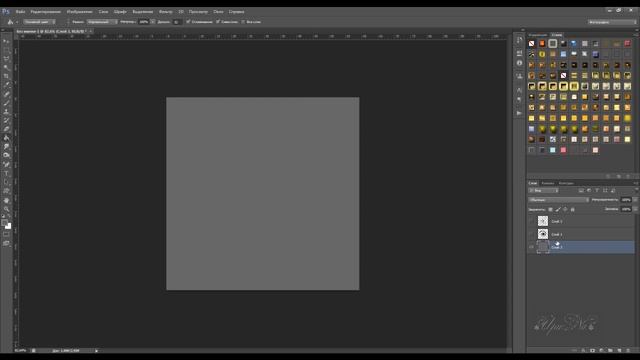The image size is (640, 360).
Task: Select the Eyedropper tool
Action: 7,85
